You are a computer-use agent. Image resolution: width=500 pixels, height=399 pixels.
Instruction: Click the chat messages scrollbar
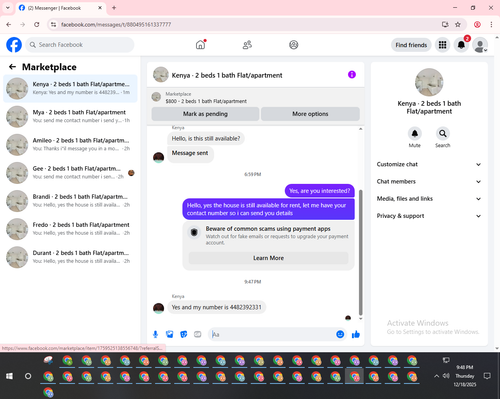(360, 252)
